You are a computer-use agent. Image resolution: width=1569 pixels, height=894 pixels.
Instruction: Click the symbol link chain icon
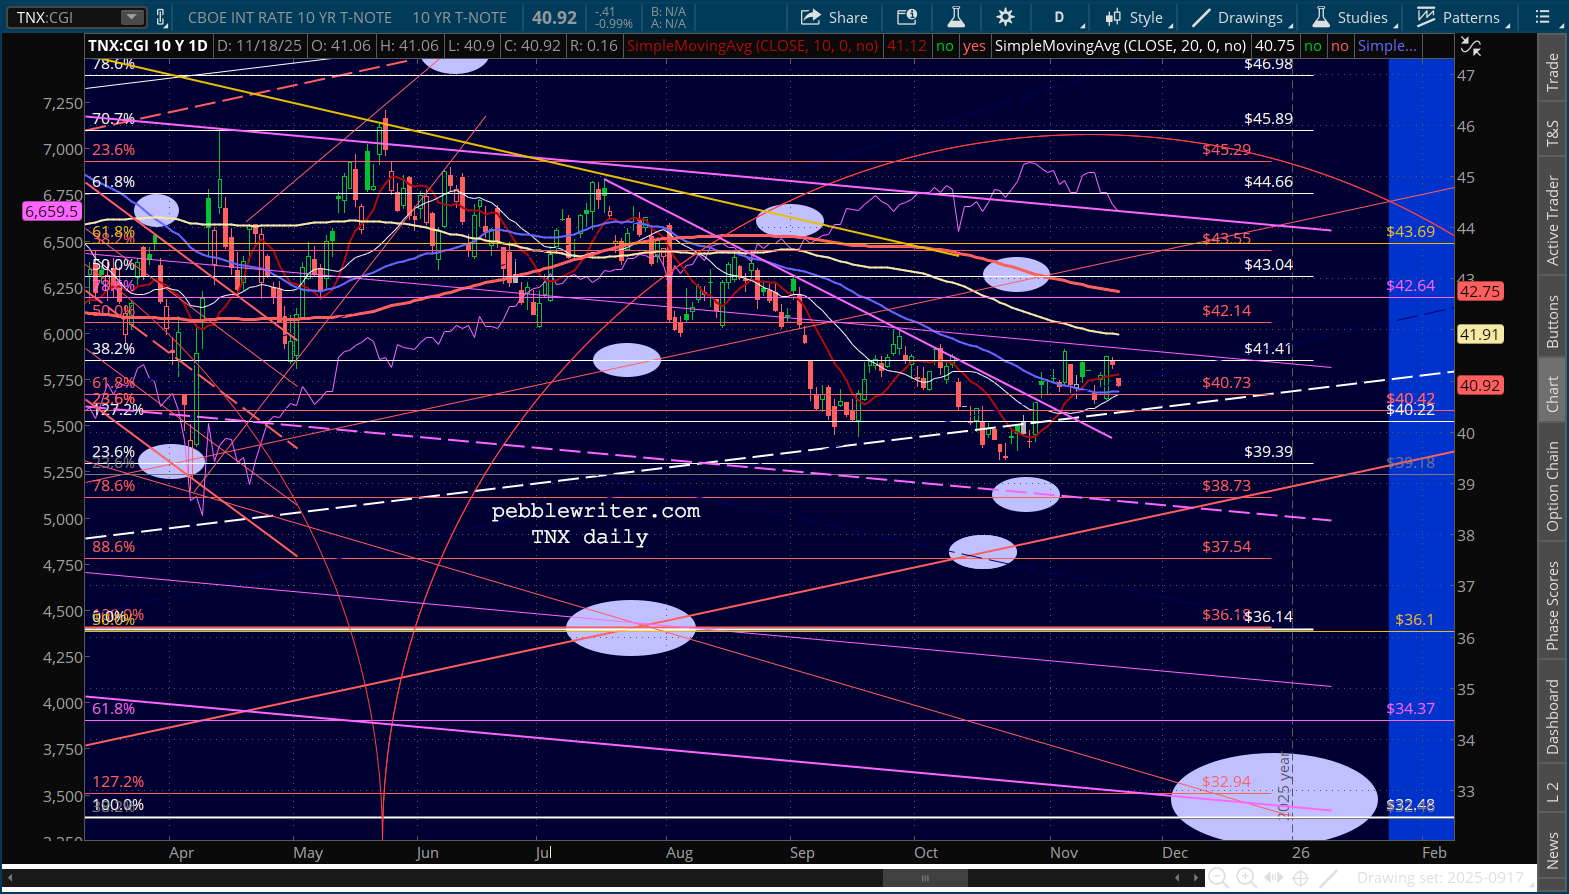tap(161, 17)
